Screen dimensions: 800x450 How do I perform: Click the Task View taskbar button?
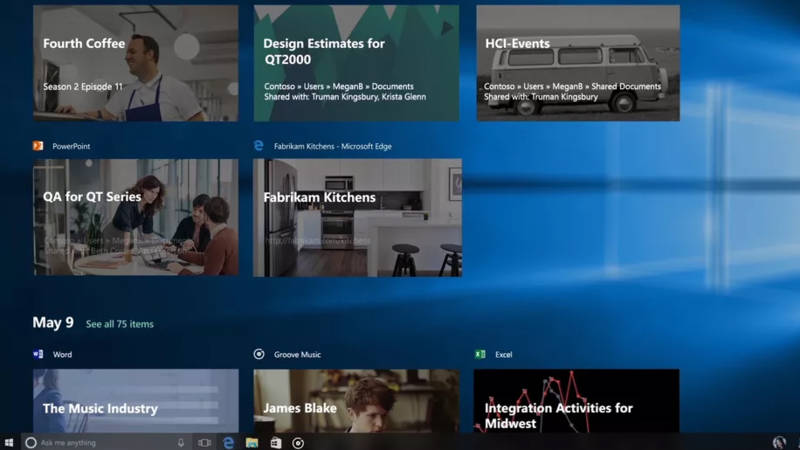(205, 443)
